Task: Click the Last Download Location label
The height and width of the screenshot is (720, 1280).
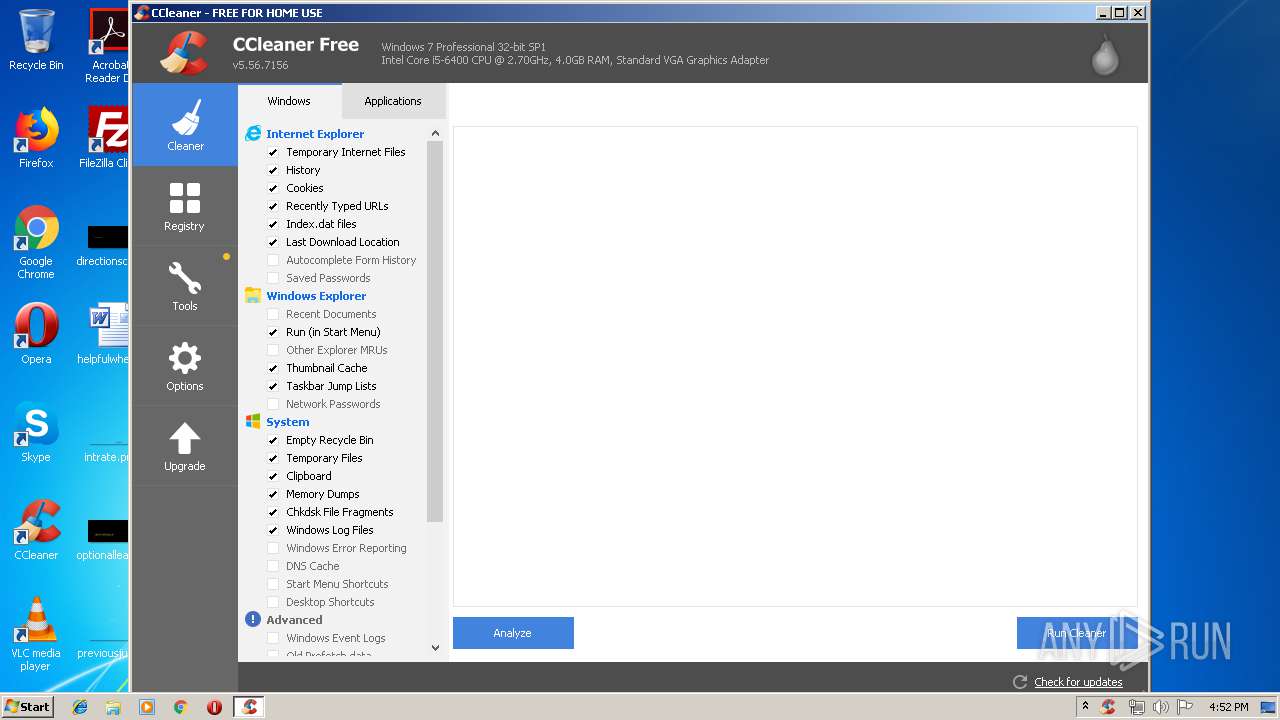Action: pos(343,242)
